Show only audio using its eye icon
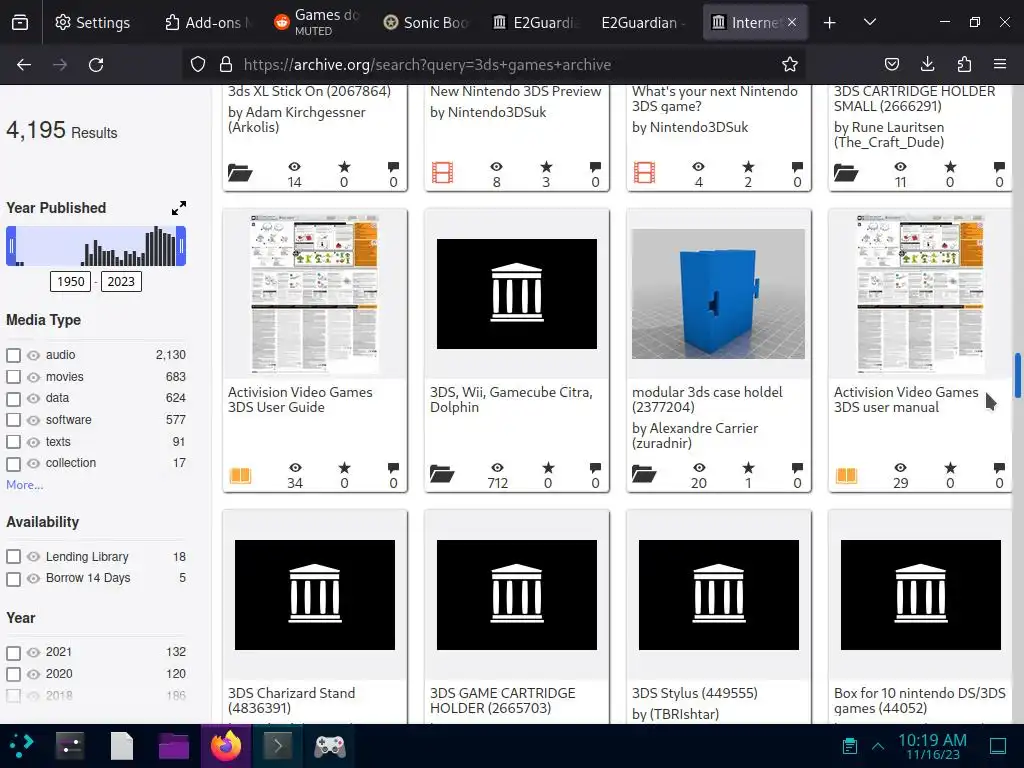The height and width of the screenshot is (768, 1024). pos(33,356)
